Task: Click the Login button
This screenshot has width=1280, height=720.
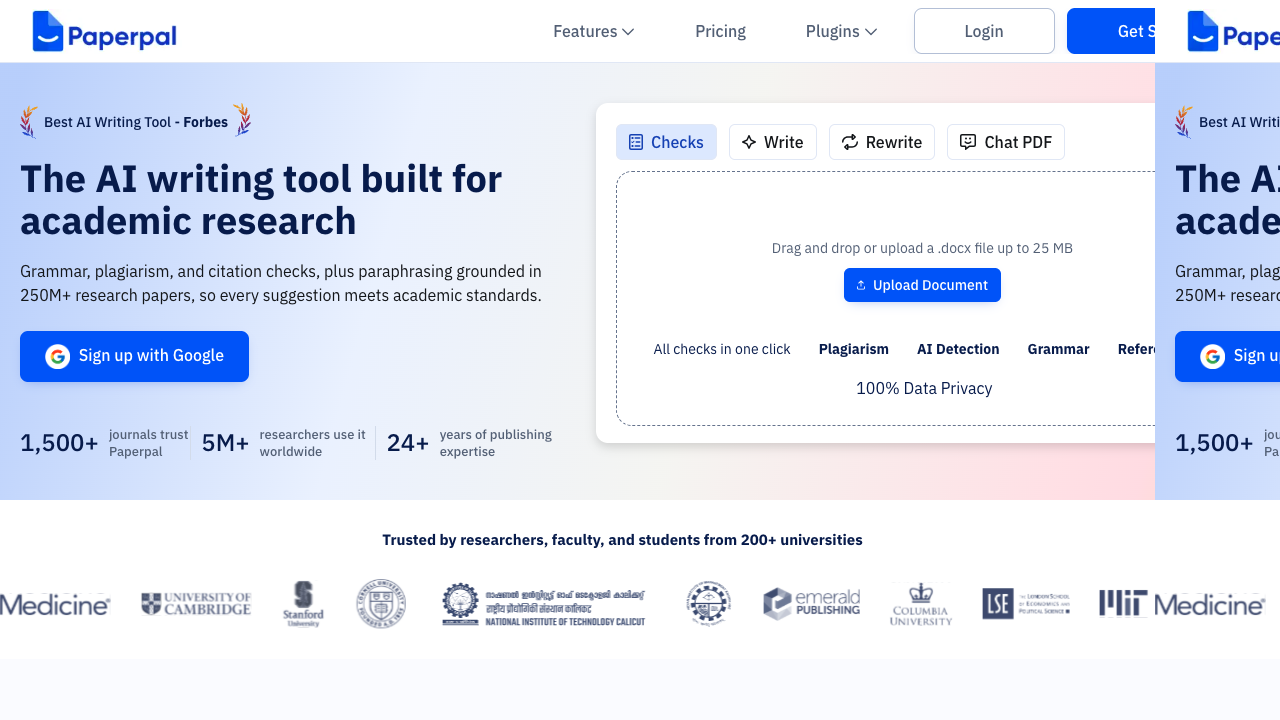Action: point(984,31)
